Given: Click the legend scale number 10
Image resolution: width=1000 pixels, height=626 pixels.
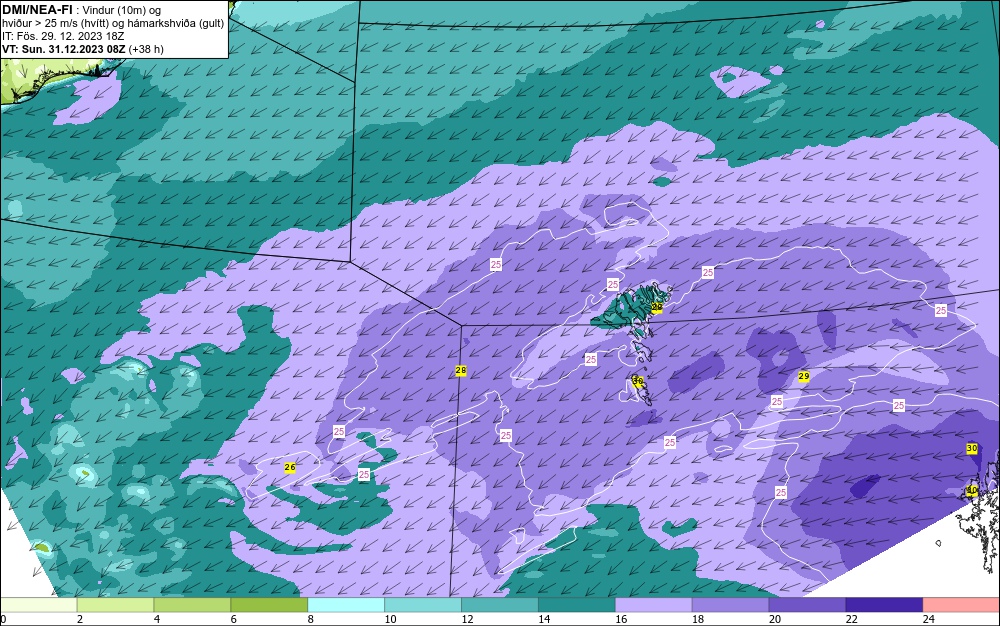Looking at the screenshot, I should 390,619.
